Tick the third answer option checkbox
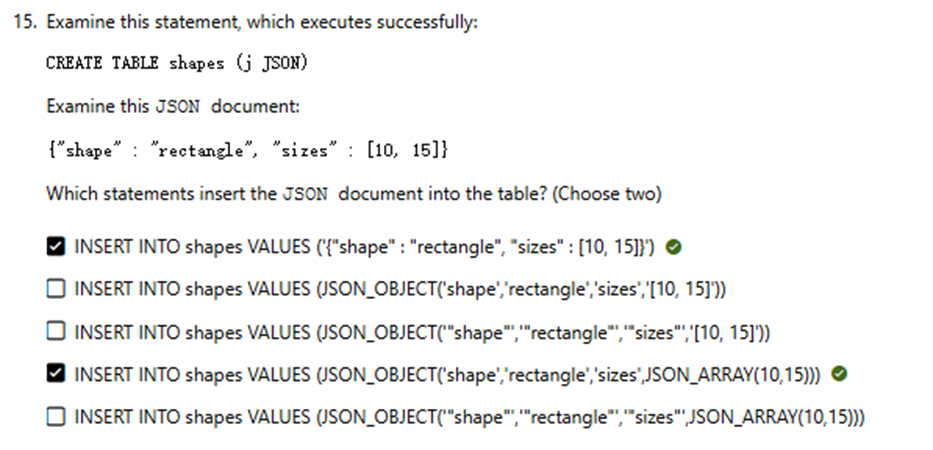 pyautogui.click(x=56, y=332)
